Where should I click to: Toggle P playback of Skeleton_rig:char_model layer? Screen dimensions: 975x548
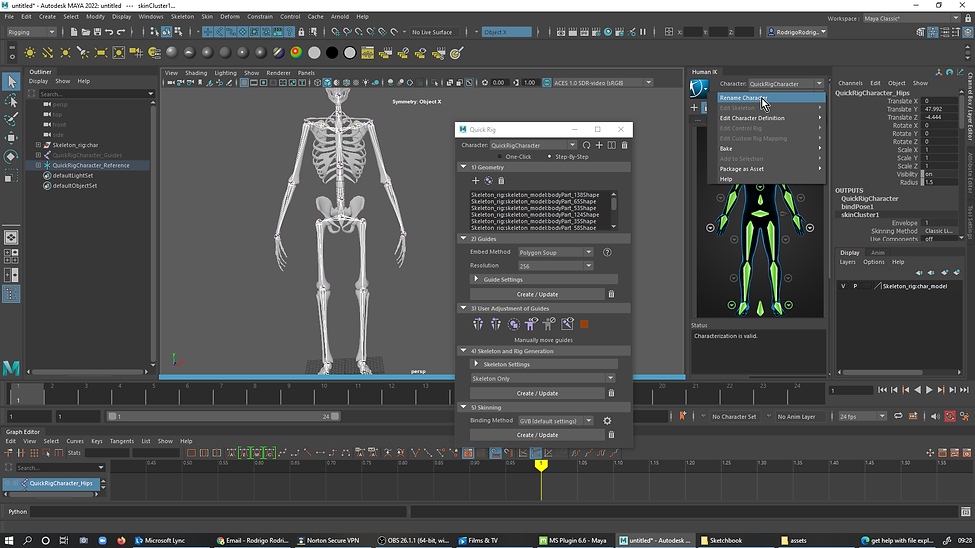pyautogui.click(x=855, y=286)
